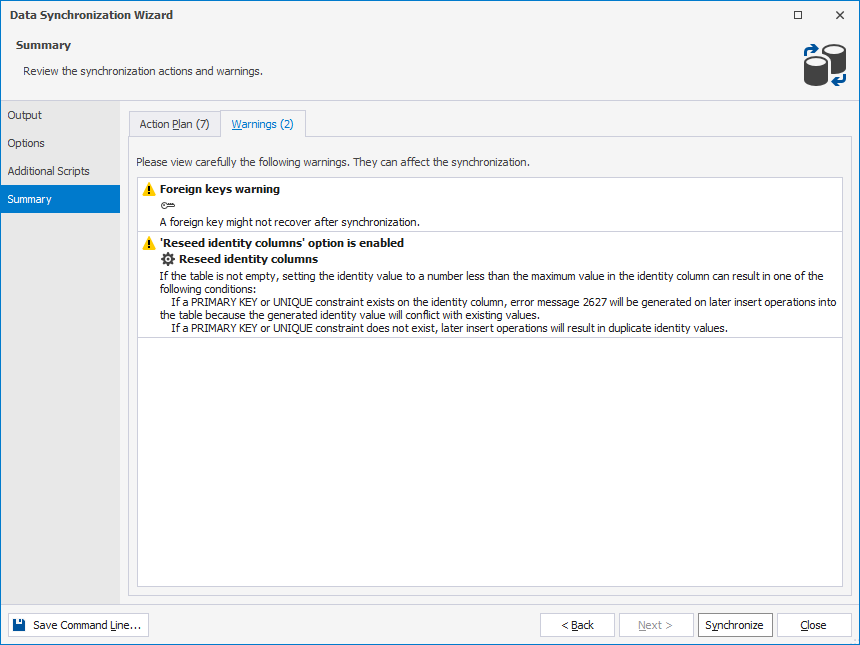Click the floppy disk icon on Save Command Line

[x=19, y=625]
